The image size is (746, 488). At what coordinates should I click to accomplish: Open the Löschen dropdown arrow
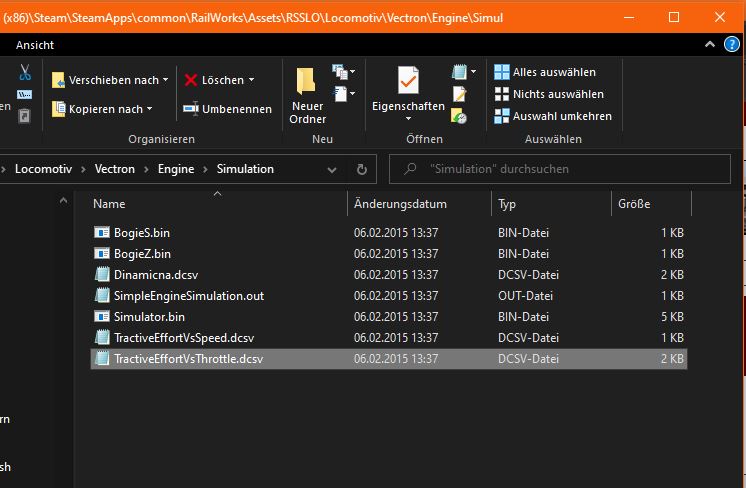coord(252,80)
